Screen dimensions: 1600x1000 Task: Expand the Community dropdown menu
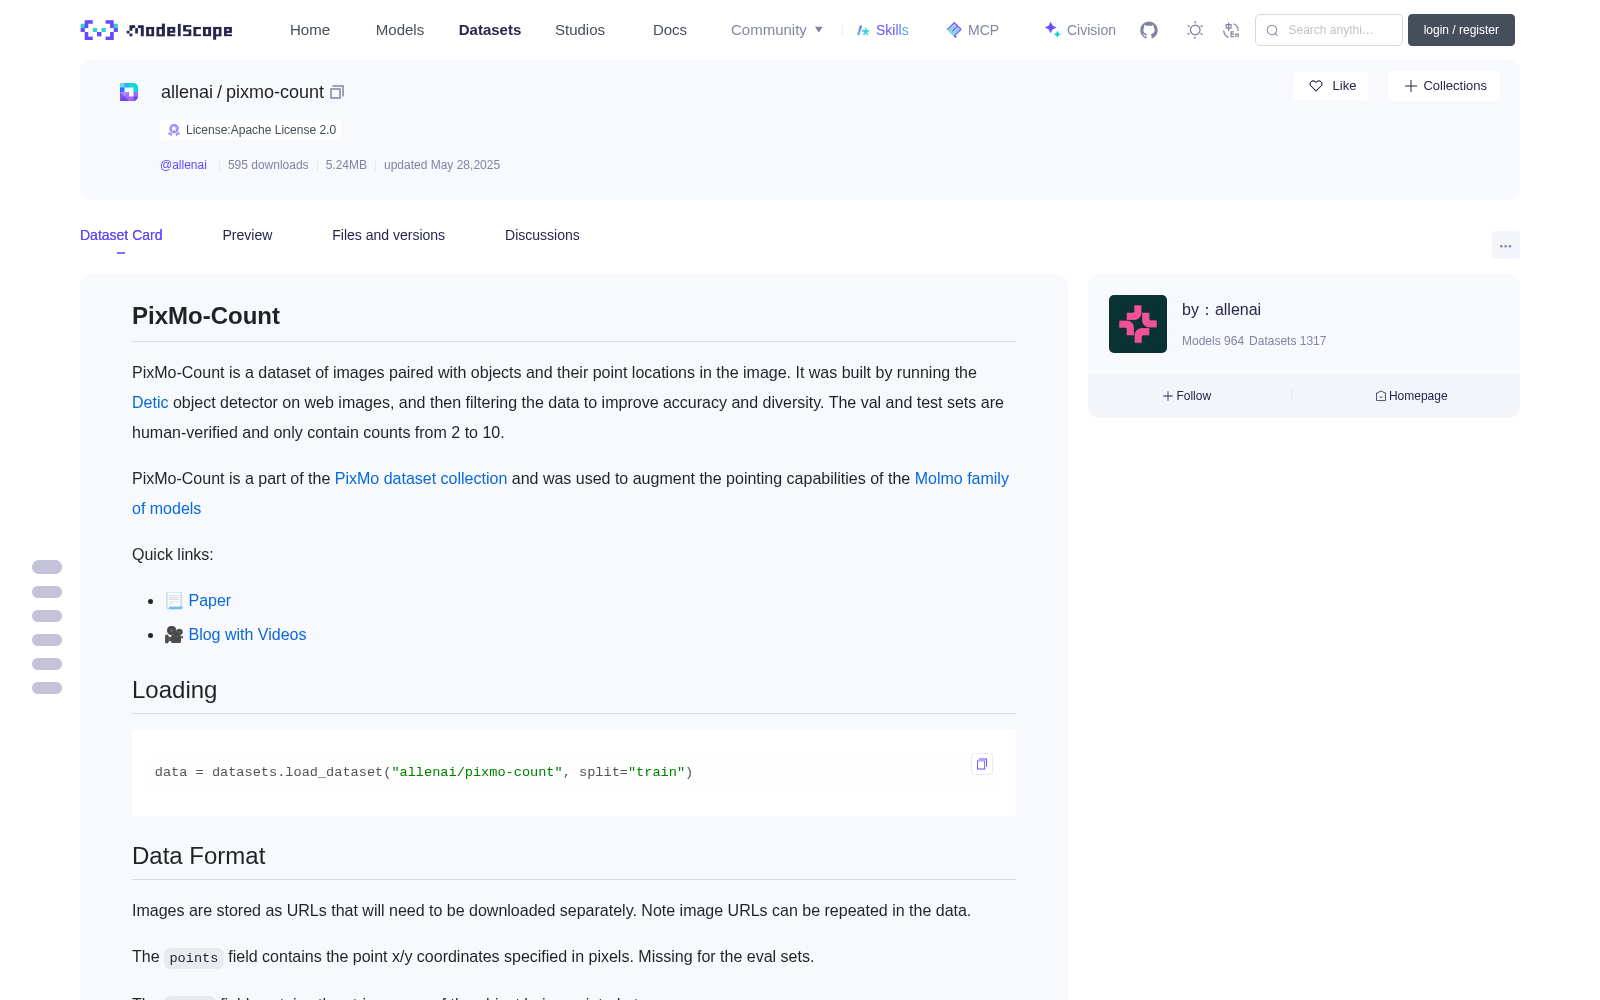[x=777, y=30]
